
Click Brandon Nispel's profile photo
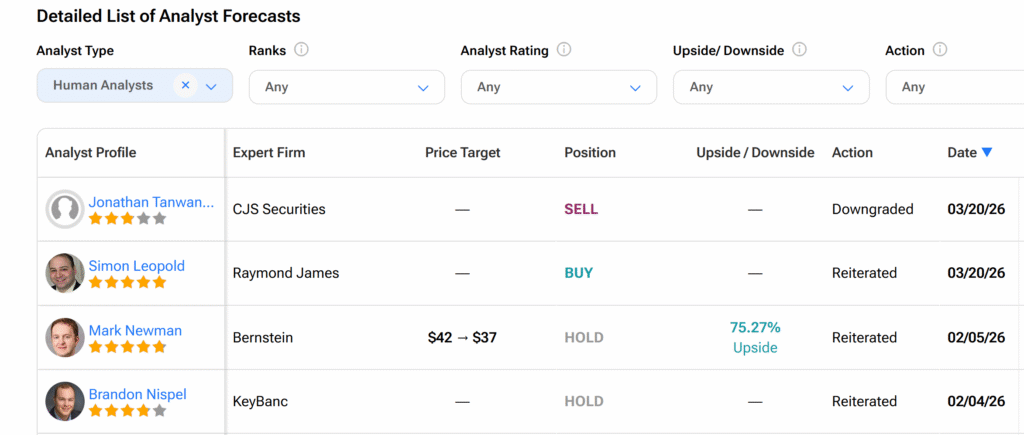click(x=65, y=401)
